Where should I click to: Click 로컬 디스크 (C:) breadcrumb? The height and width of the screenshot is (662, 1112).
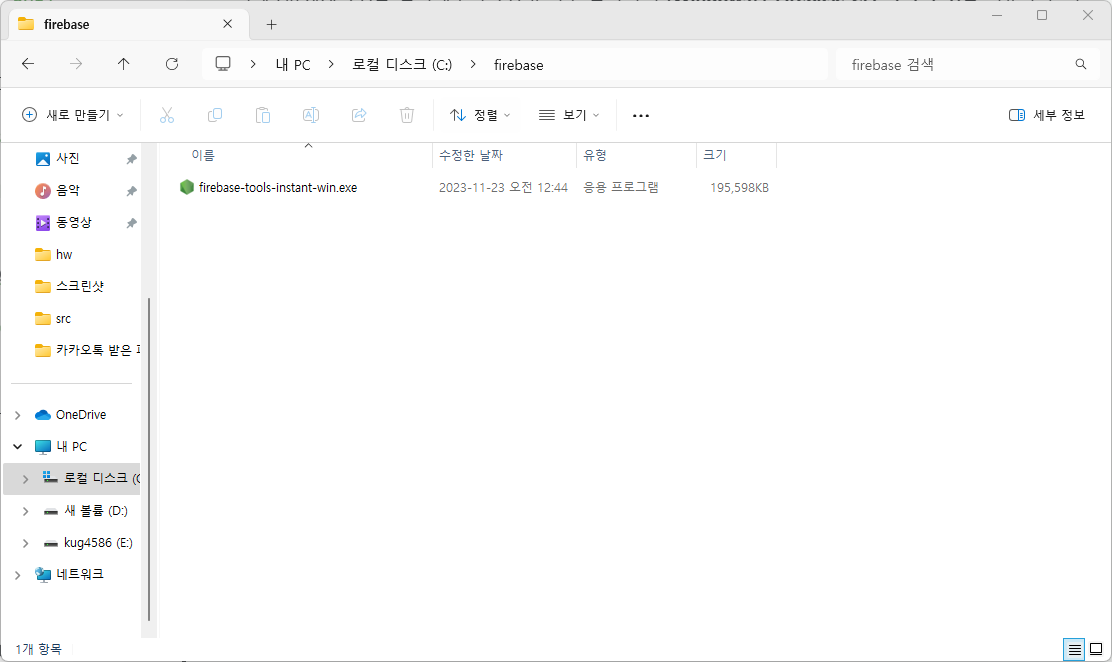pyautogui.click(x=402, y=65)
